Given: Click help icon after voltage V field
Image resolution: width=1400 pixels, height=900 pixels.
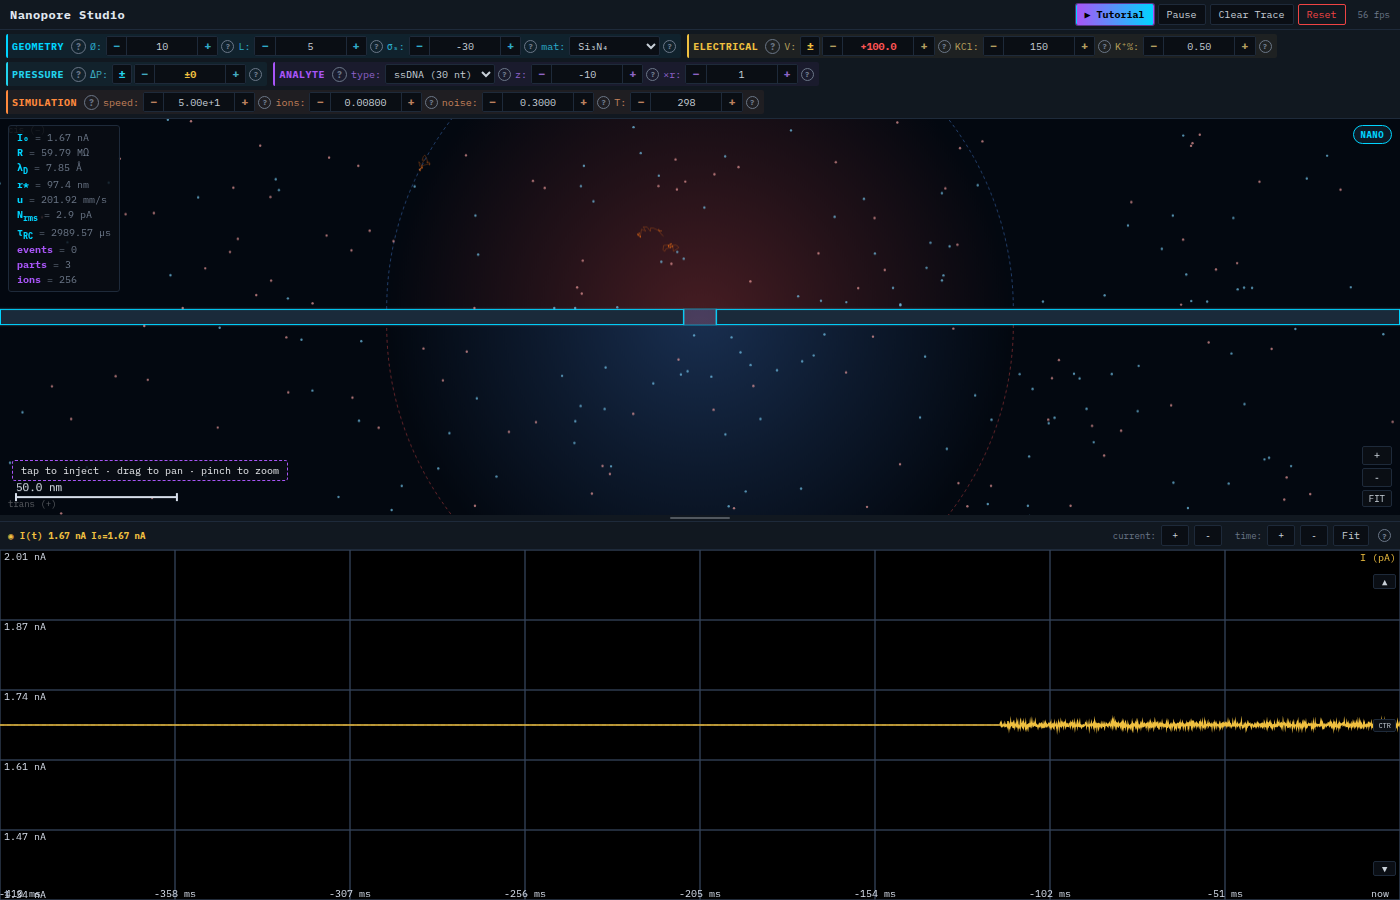Looking at the screenshot, I should pos(944,46).
